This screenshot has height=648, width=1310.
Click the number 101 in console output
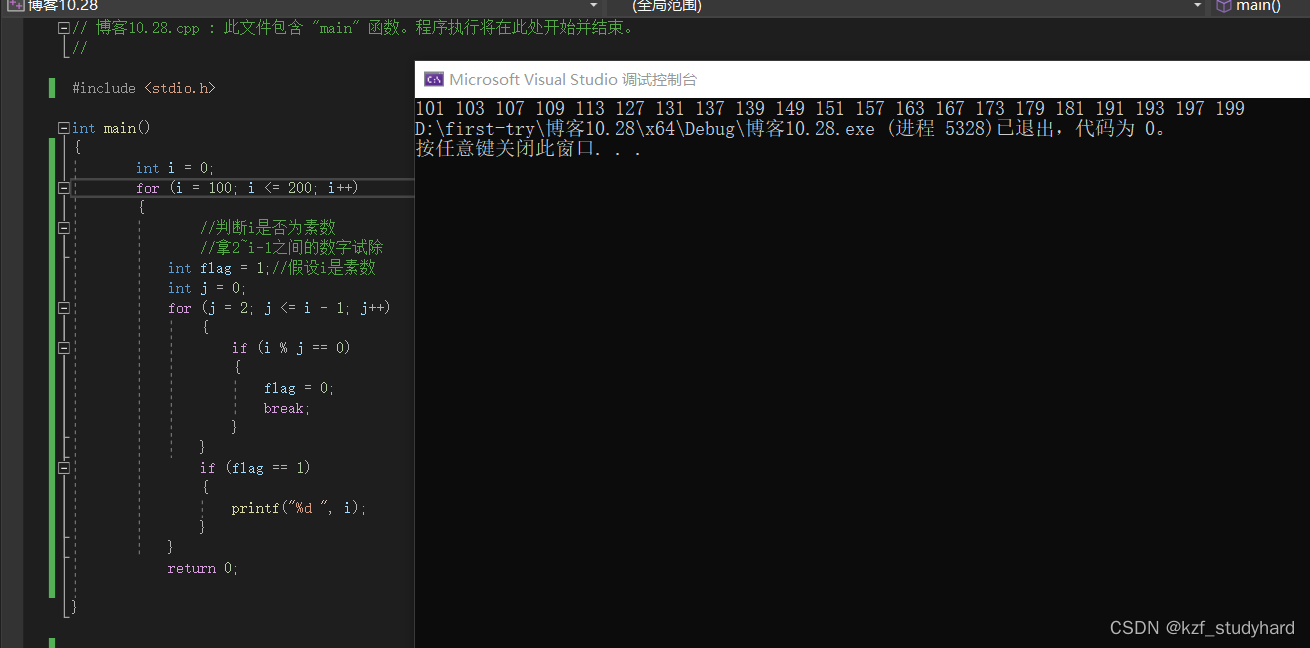click(x=430, y=108)
